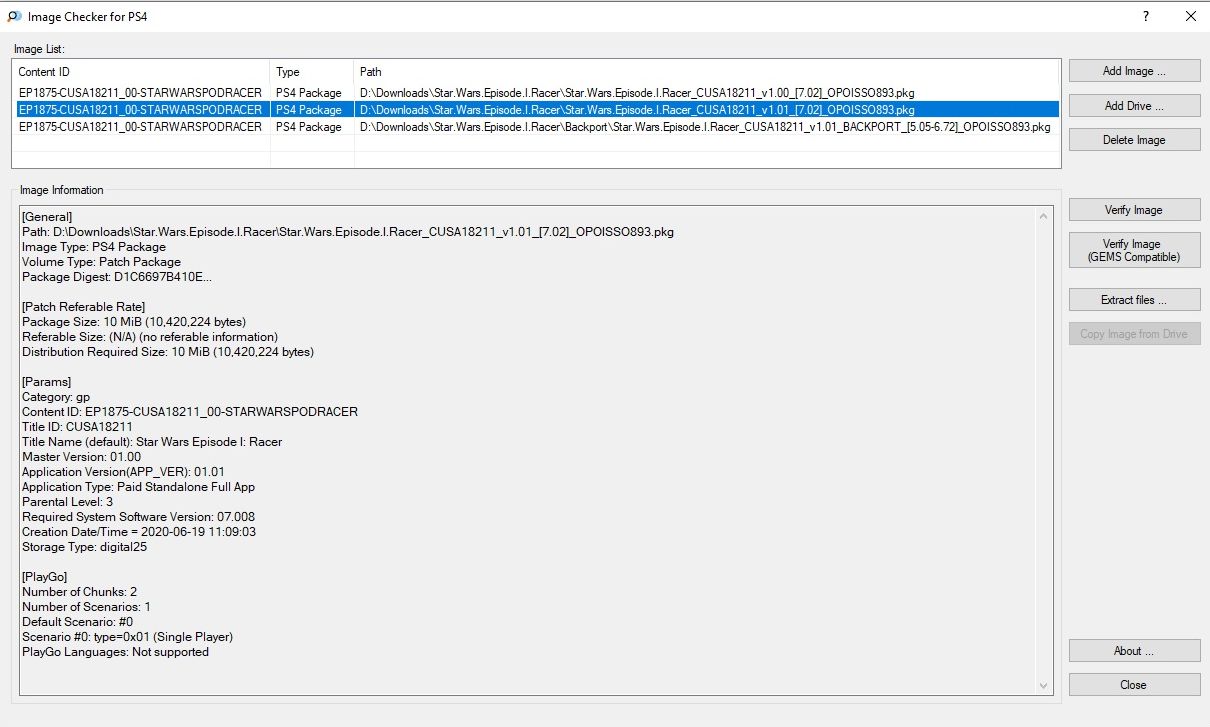The width and height of the screenshot is (1210, 727).
Task: Click the Application Type: Paid Standalone Full App line
Action: (x=138, y=487)
